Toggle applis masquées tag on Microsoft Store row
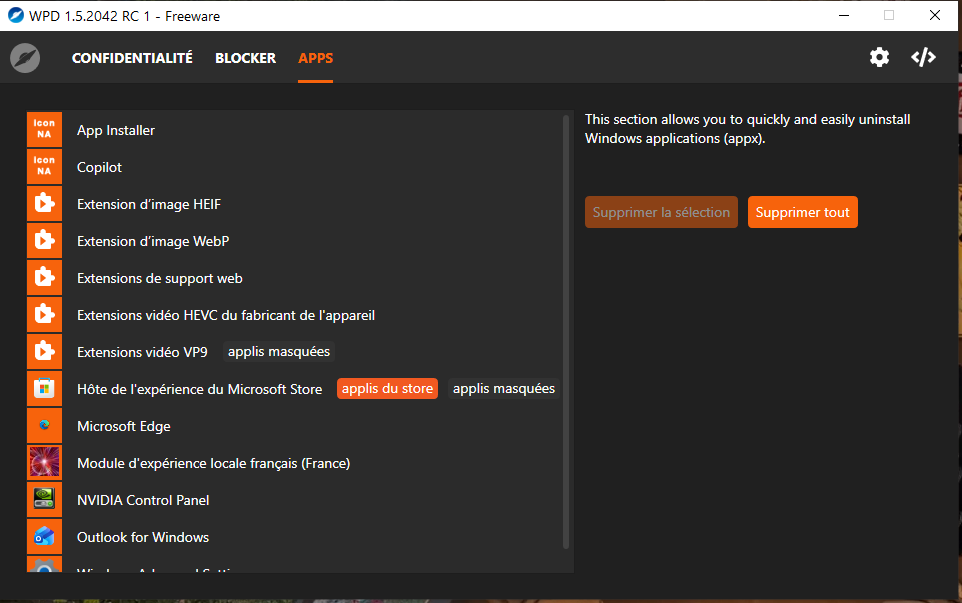 (x=503, y=389)
